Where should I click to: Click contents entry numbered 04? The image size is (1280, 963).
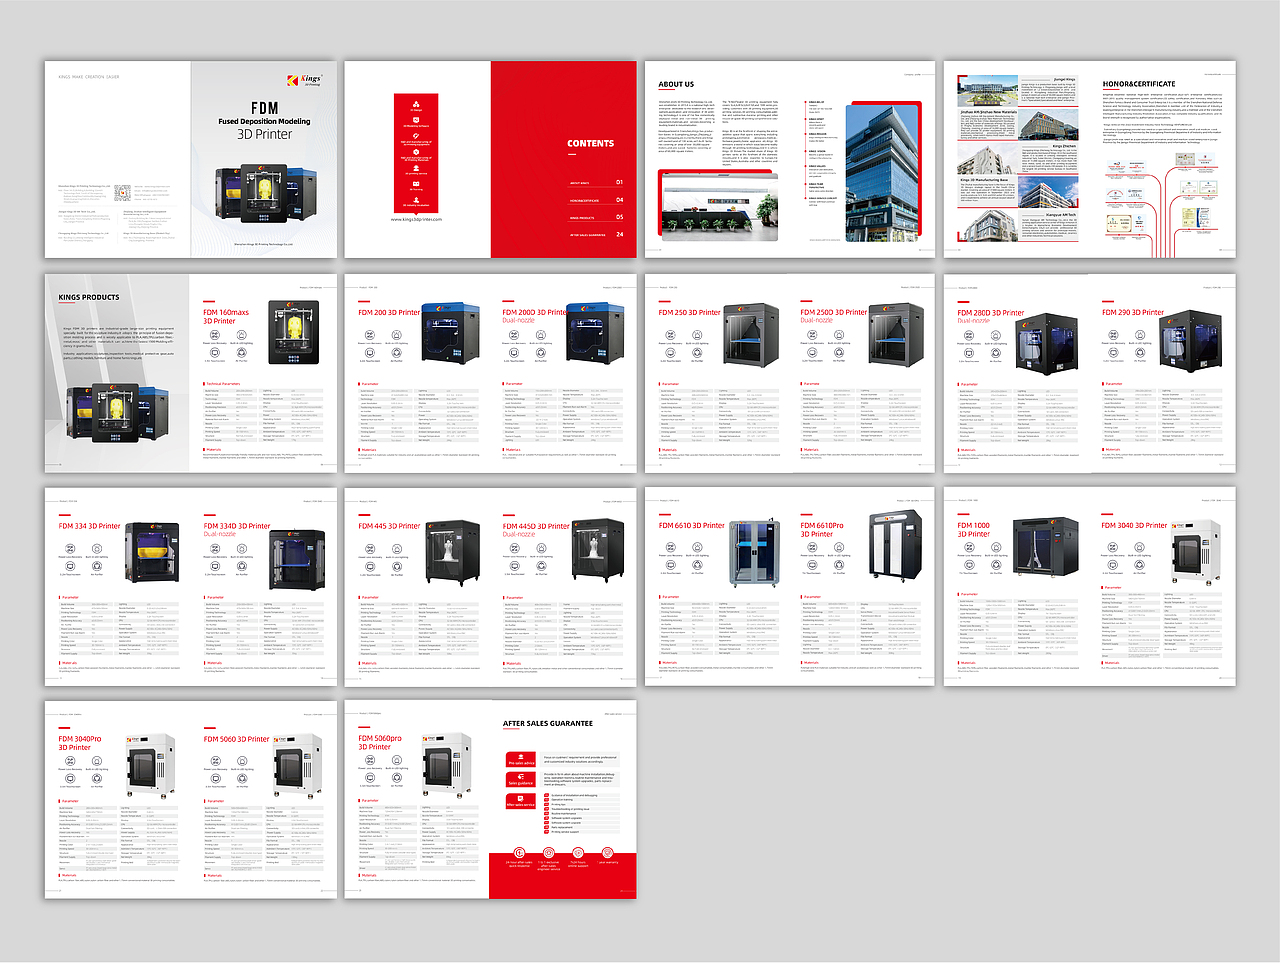coord(596,200)
